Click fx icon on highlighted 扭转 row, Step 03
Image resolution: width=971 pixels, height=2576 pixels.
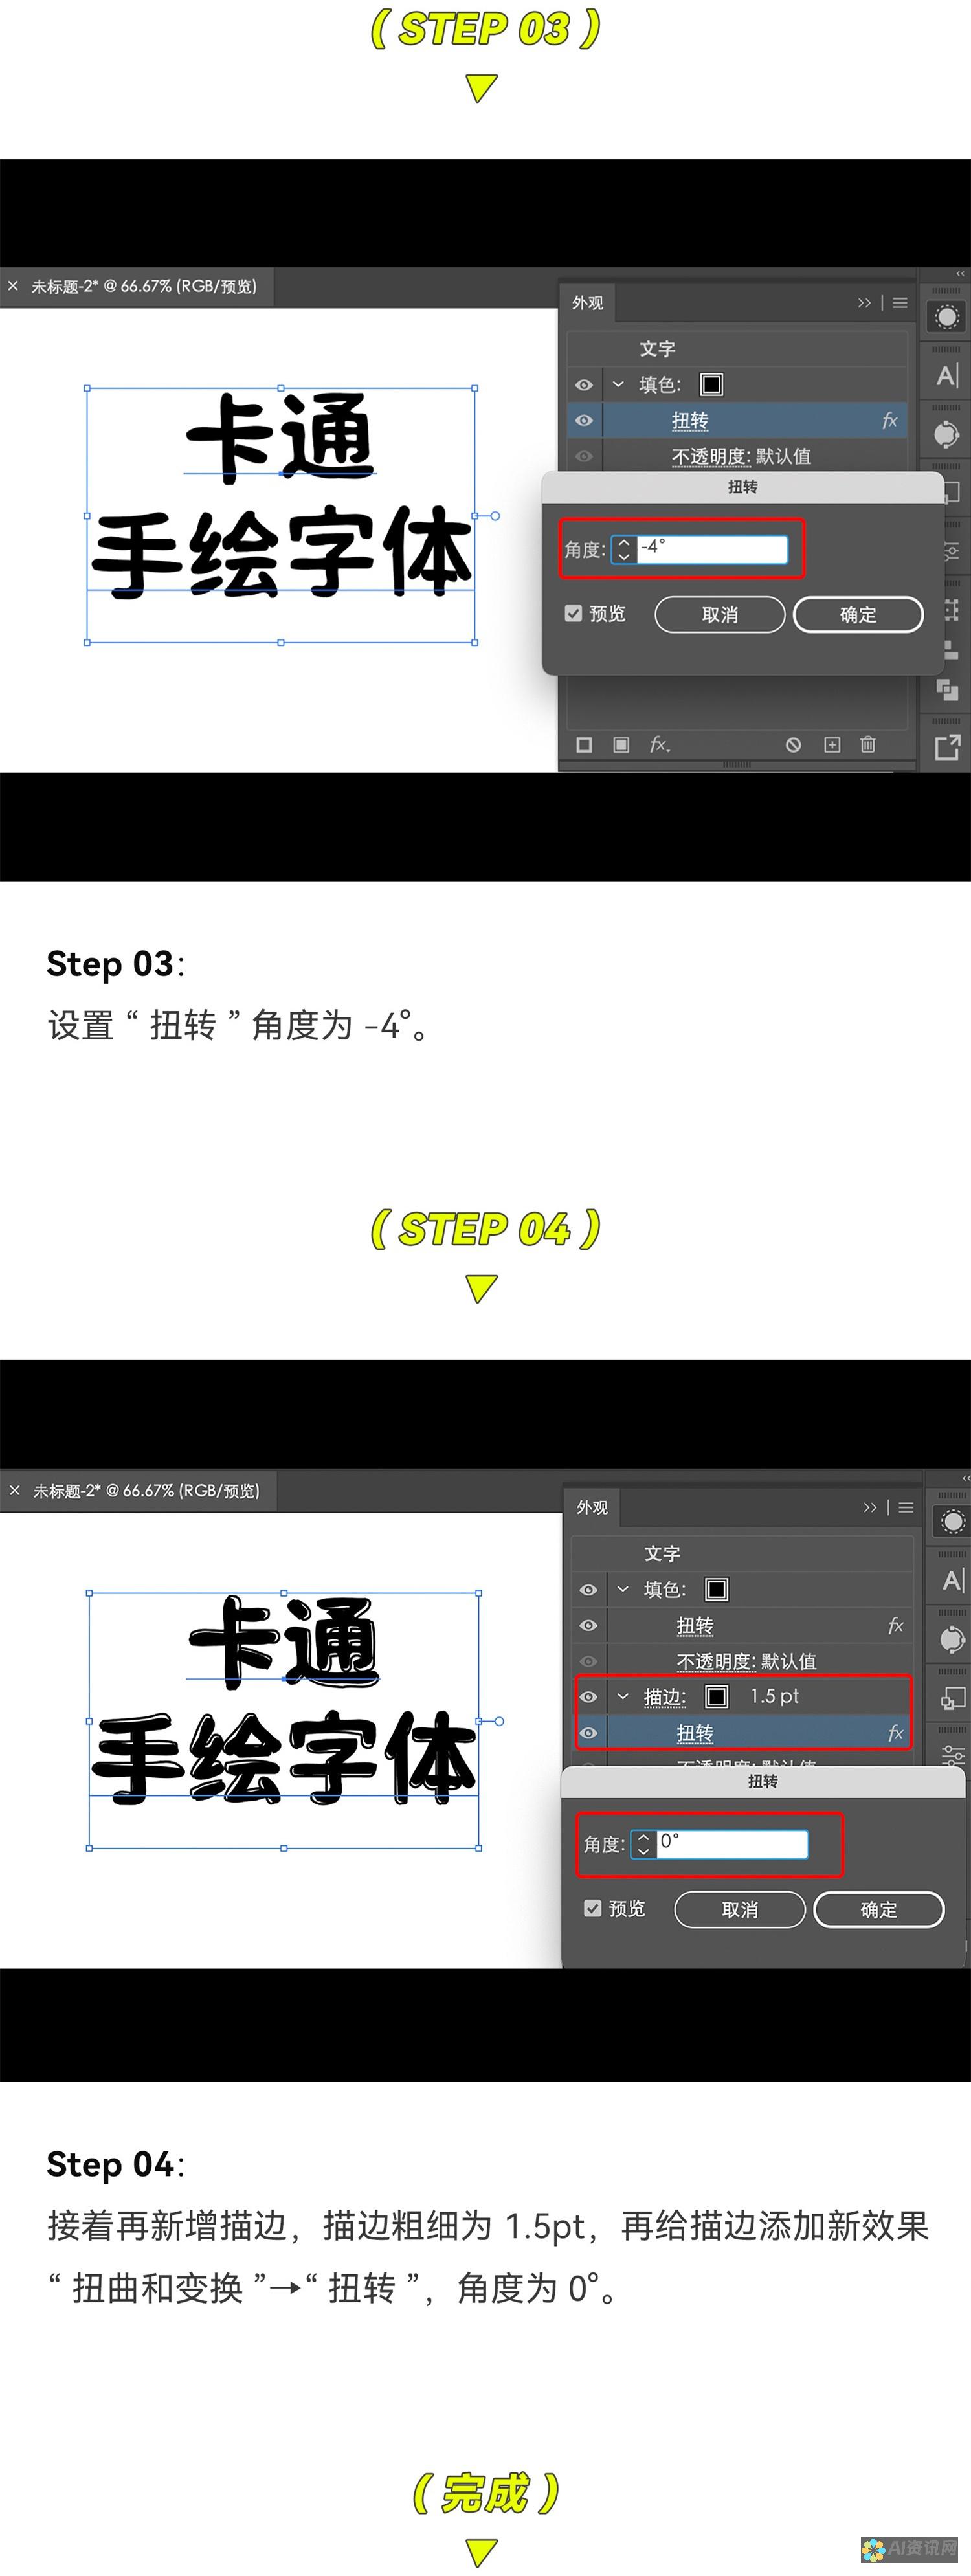pos(889,421)
